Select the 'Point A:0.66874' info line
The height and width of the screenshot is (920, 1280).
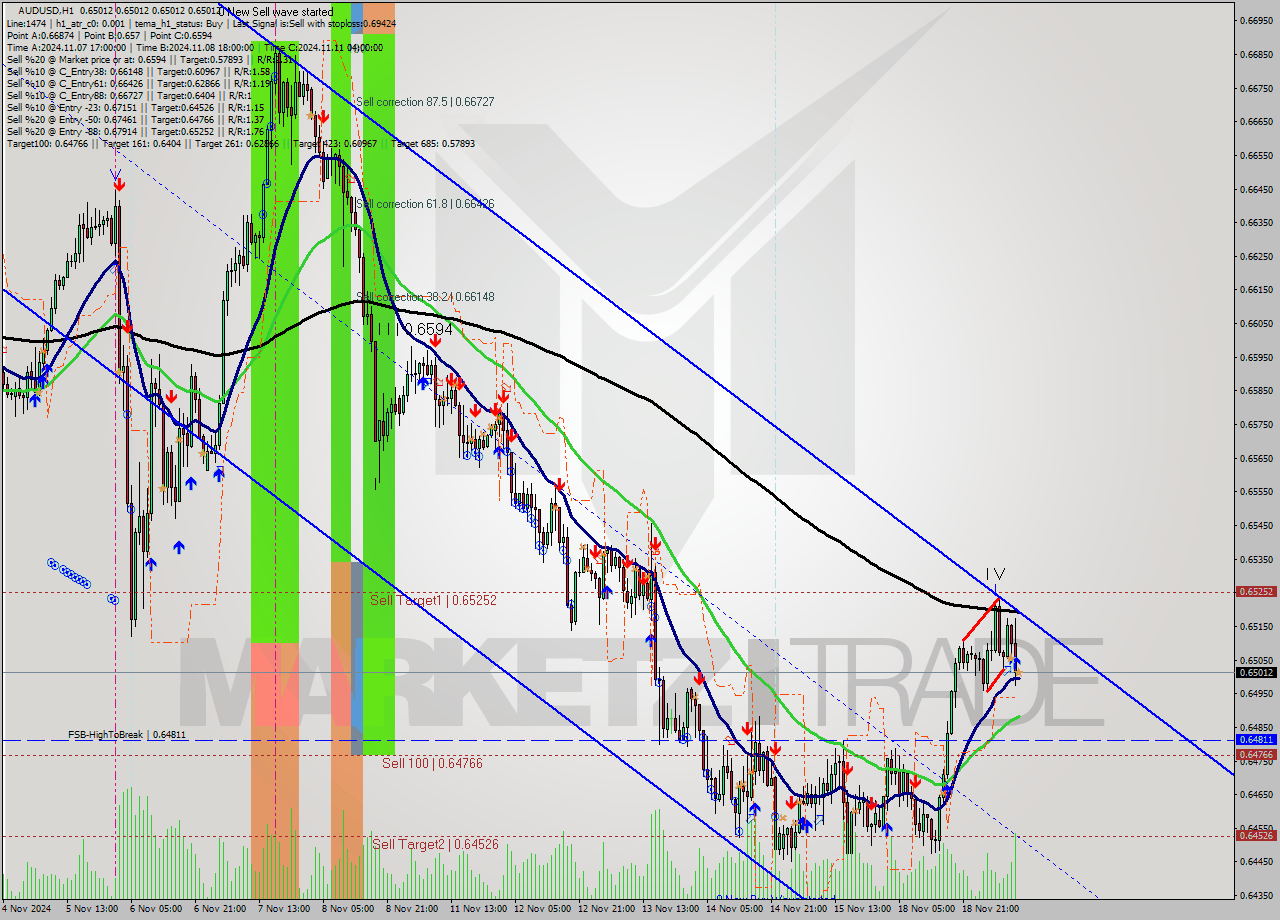110,35
